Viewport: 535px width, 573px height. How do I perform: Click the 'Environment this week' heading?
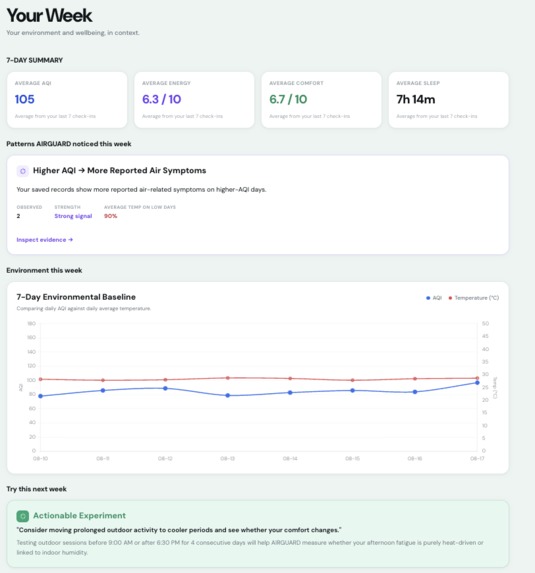click(x=44, y=270)
